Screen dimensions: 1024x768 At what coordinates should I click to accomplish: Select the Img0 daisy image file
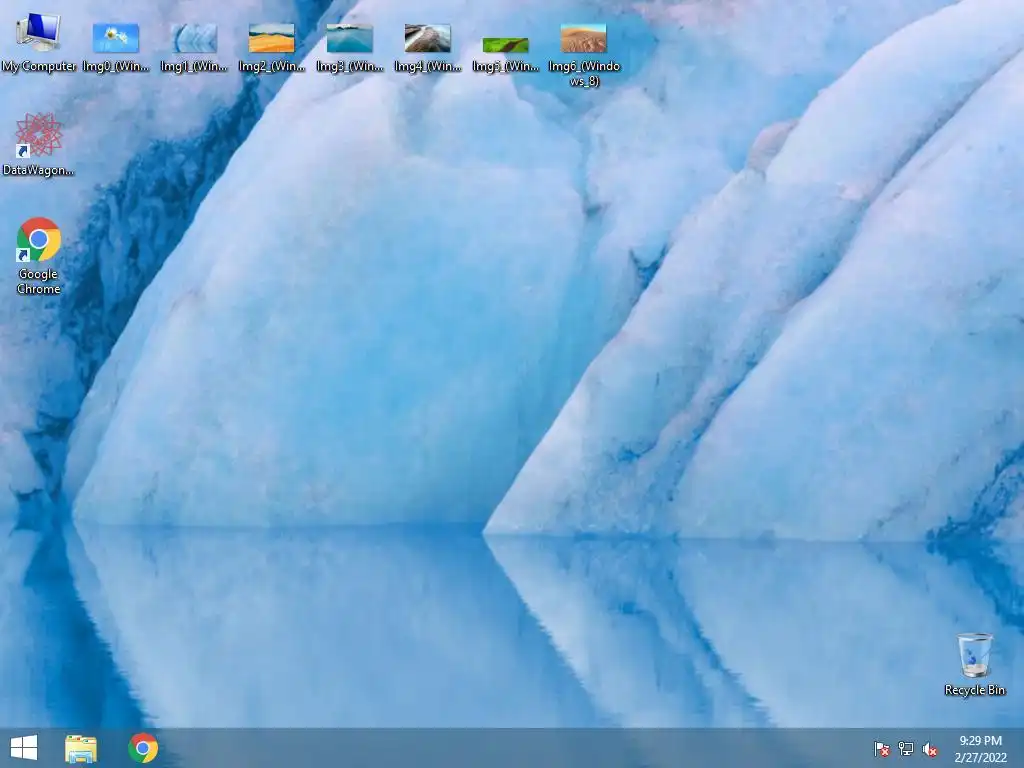tap(116, 47)
